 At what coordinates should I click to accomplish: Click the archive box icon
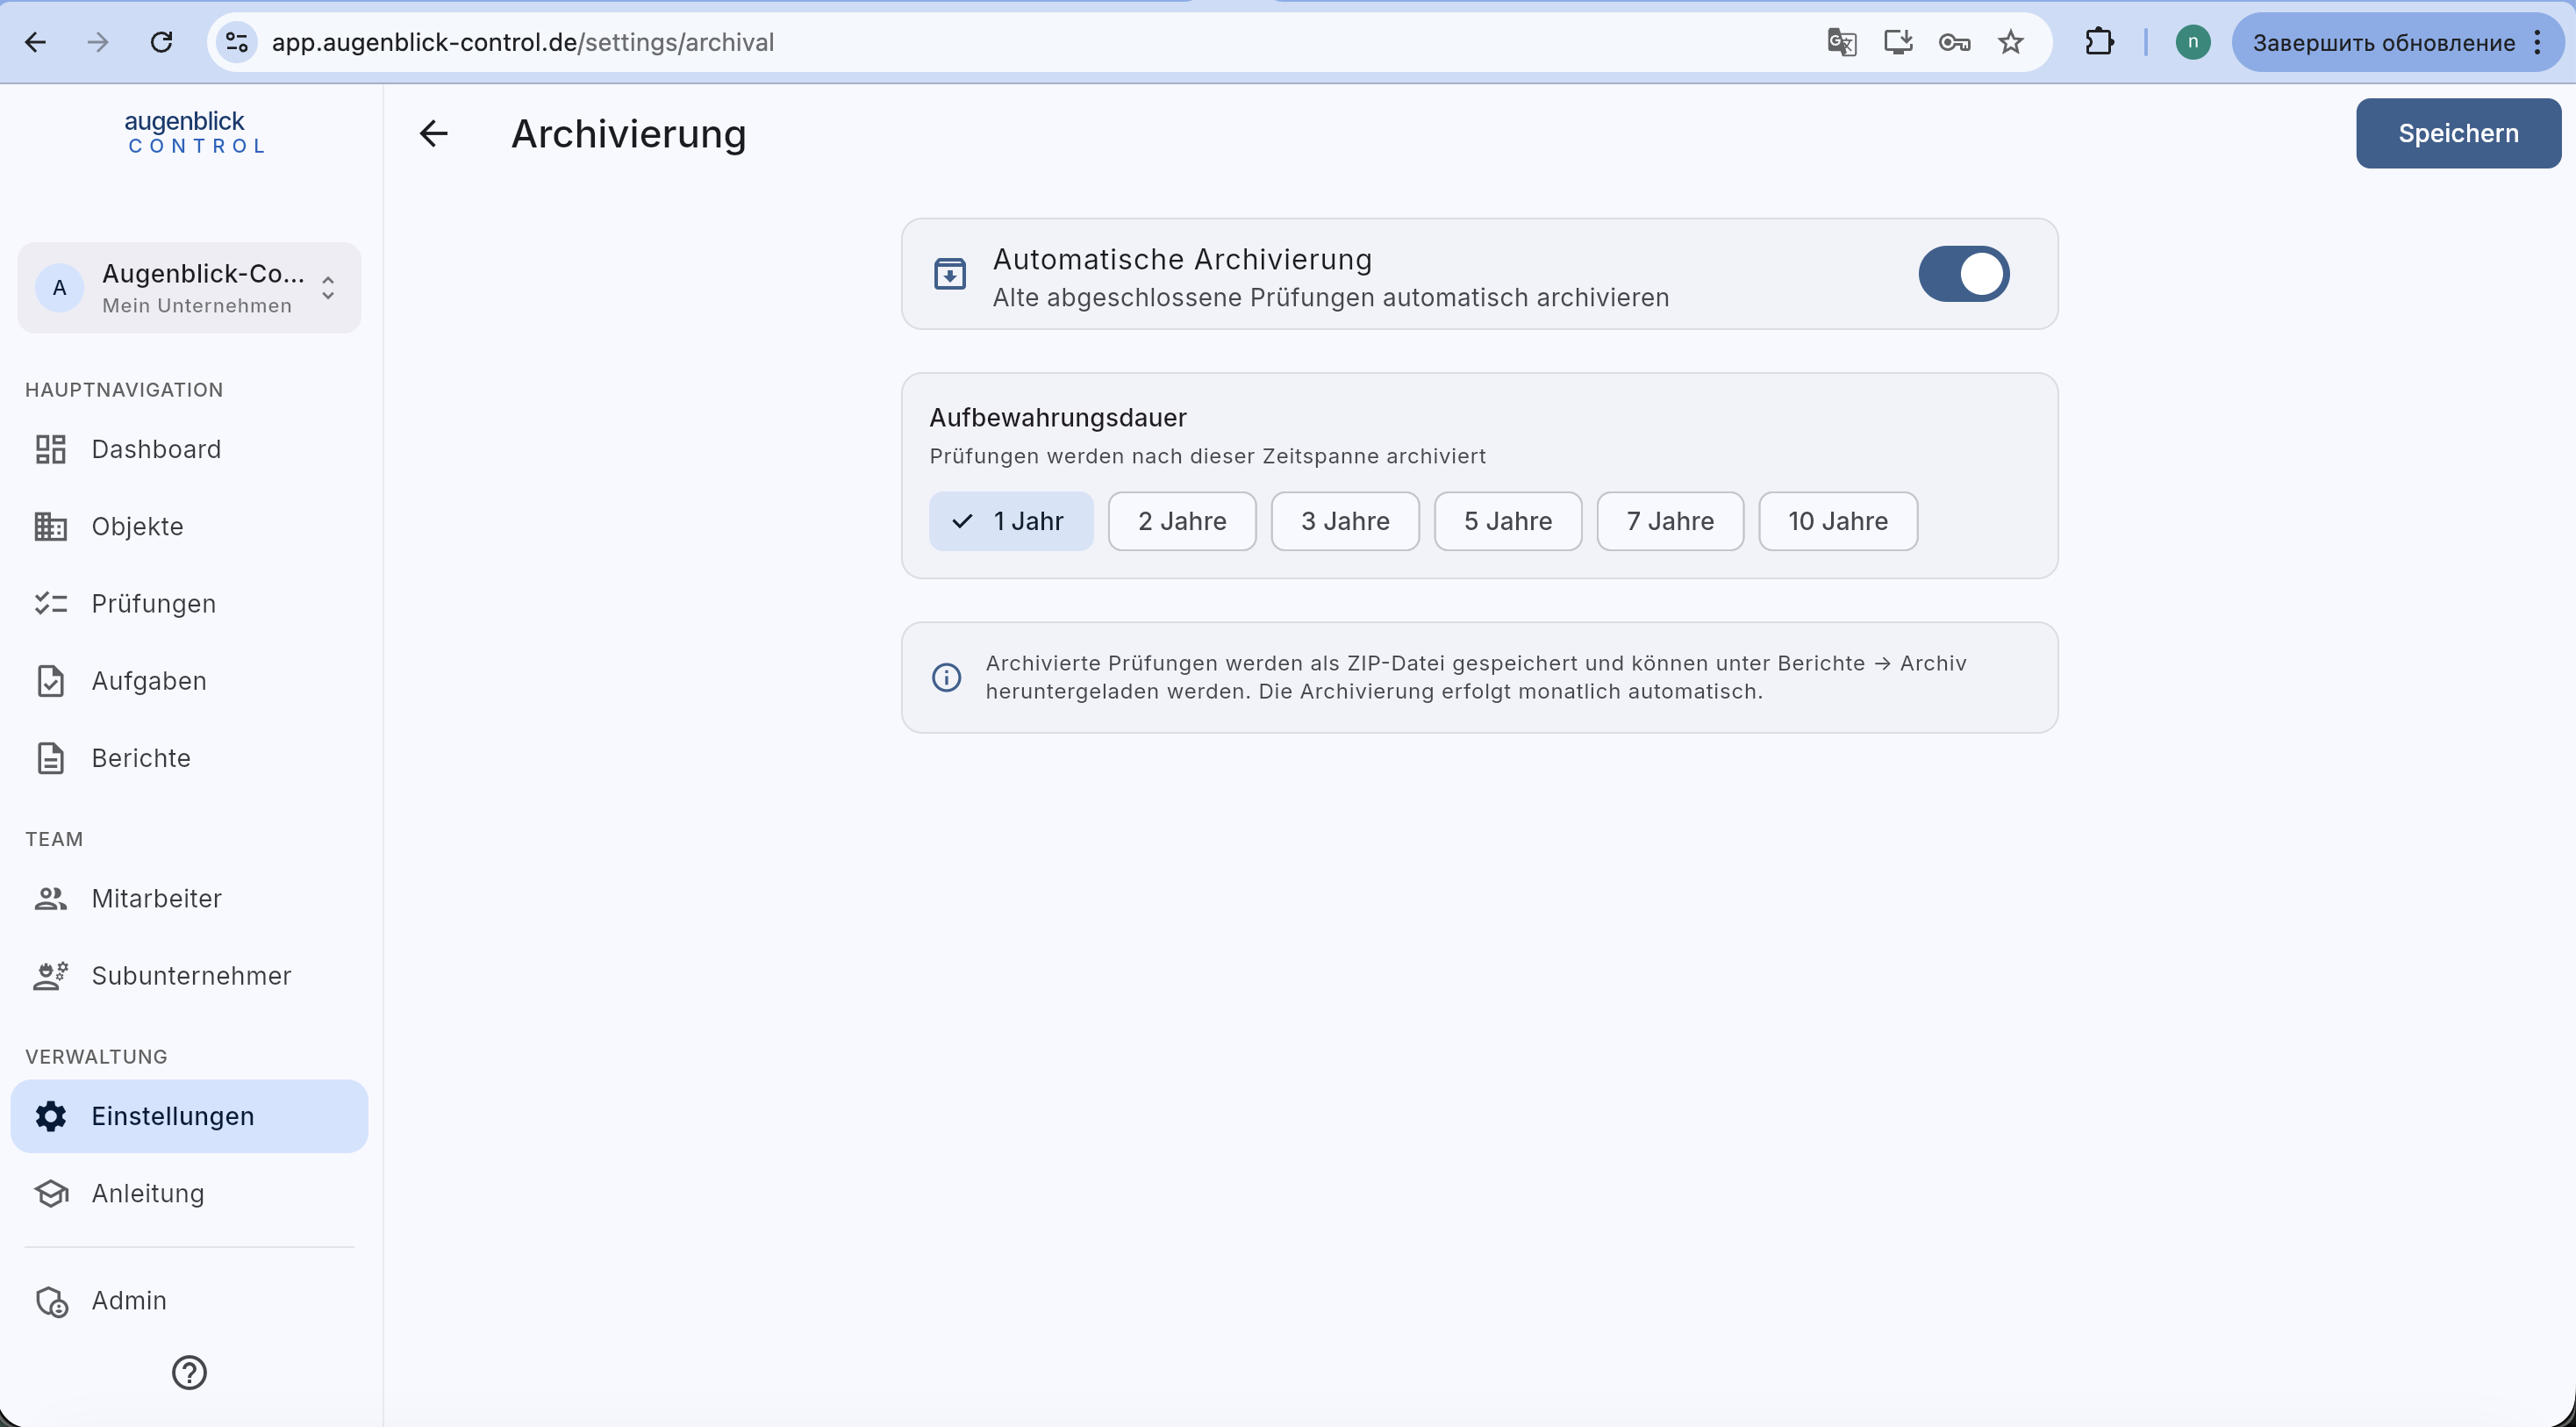[949, 273]
